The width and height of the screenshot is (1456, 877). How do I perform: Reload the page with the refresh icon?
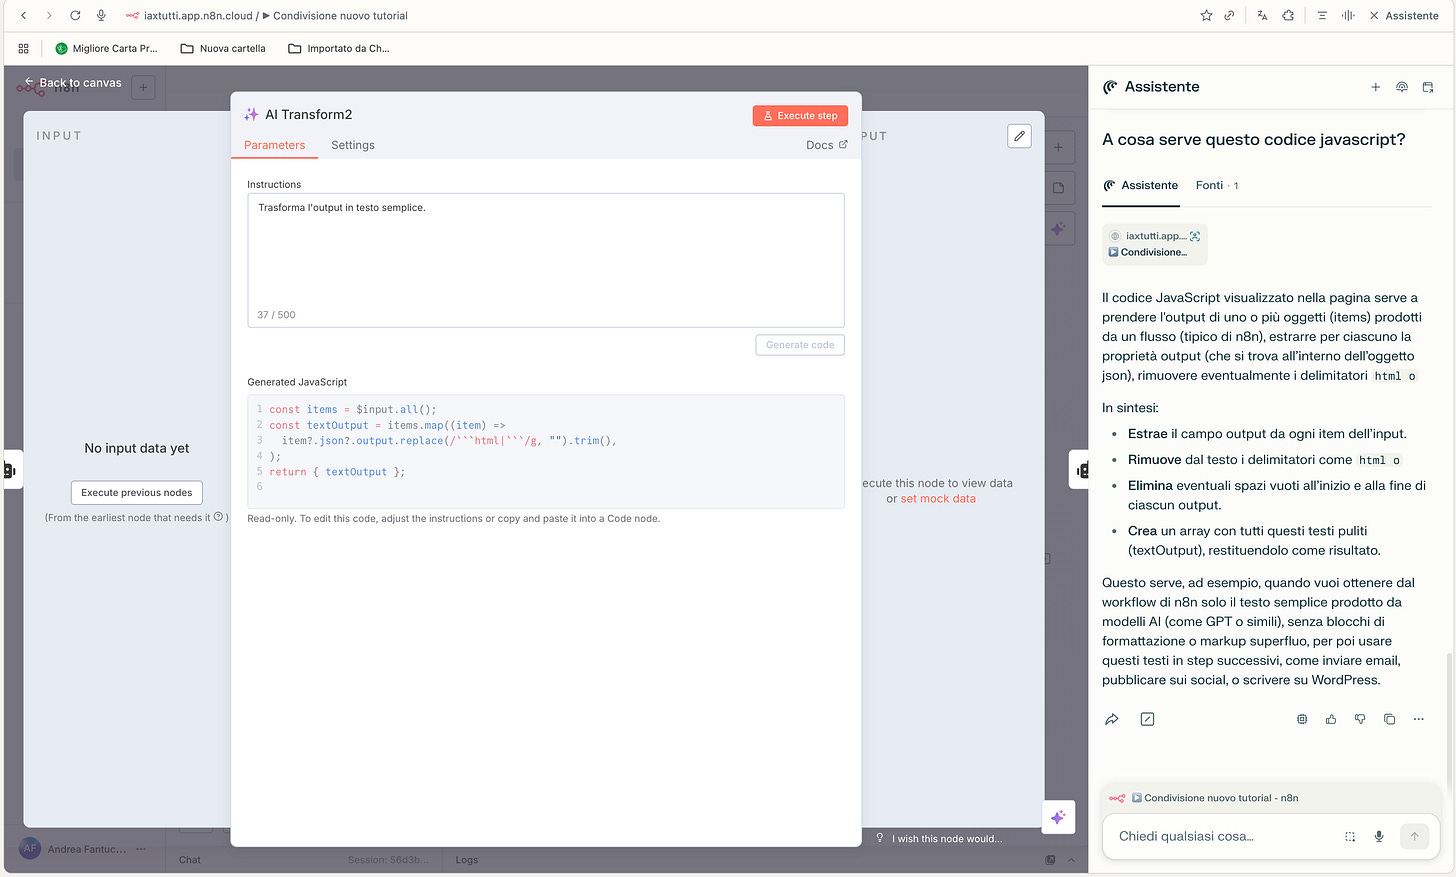coord(75,16)
